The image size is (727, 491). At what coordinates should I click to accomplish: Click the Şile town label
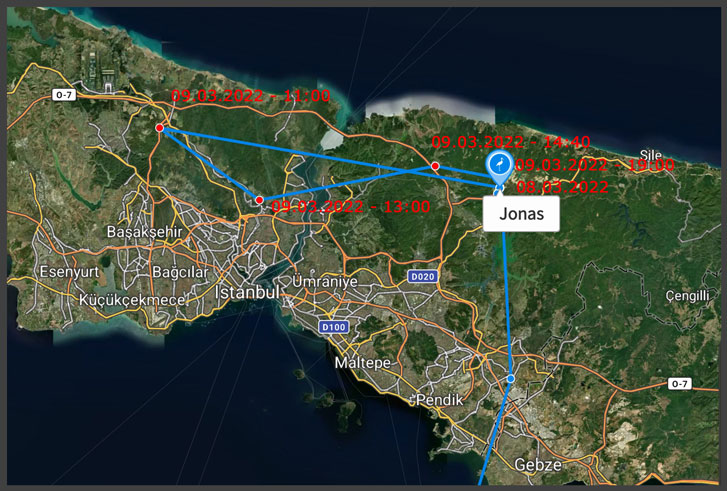pyautogui.click(x=650, y=155)
